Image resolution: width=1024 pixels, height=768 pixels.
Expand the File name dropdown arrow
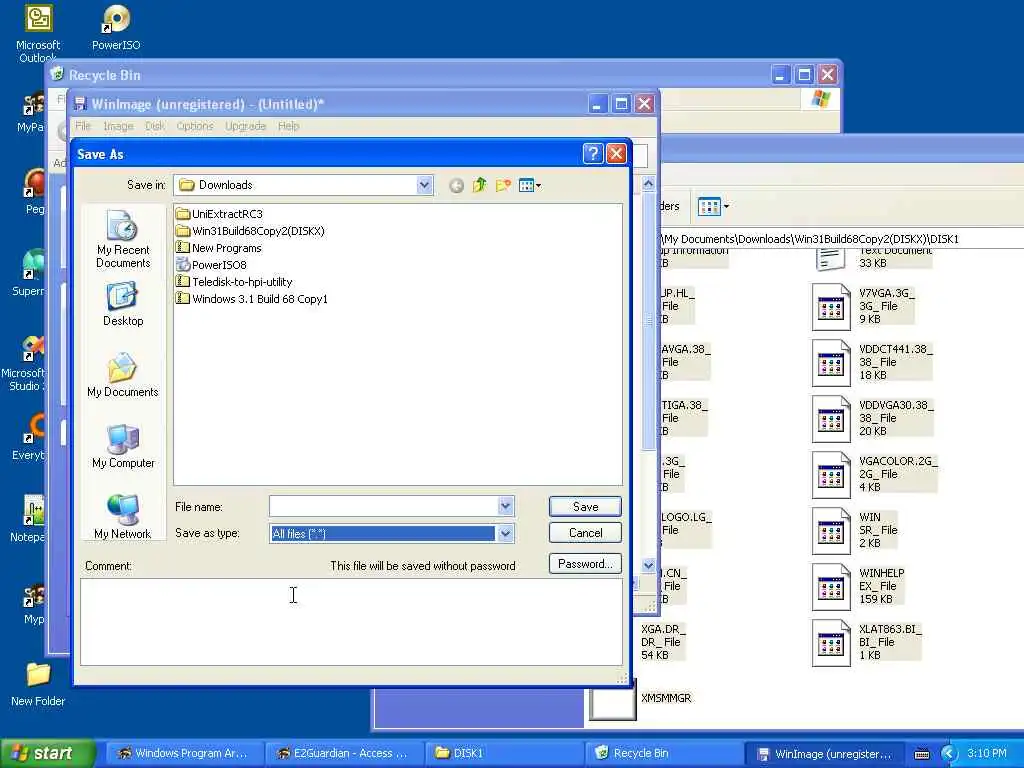tap(505, 506)
